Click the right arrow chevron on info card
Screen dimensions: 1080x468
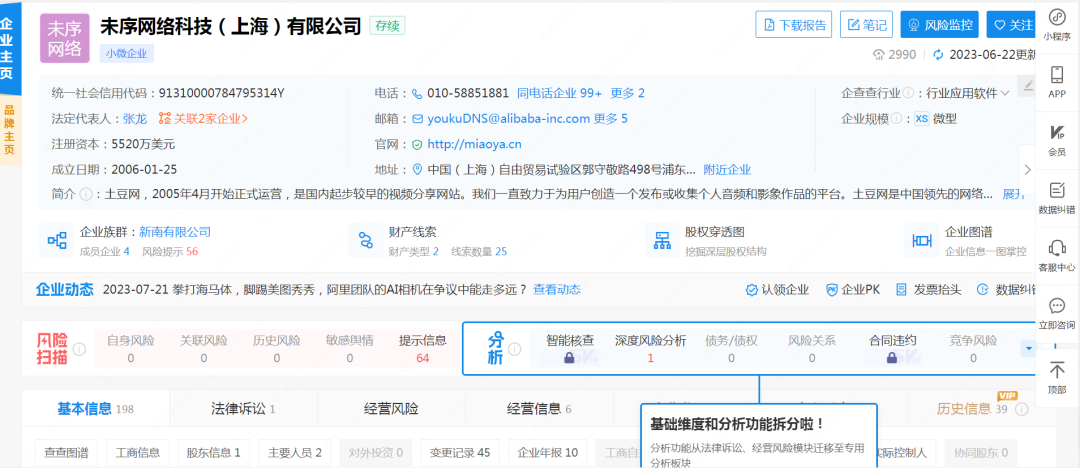click(x=1028, y=170)
